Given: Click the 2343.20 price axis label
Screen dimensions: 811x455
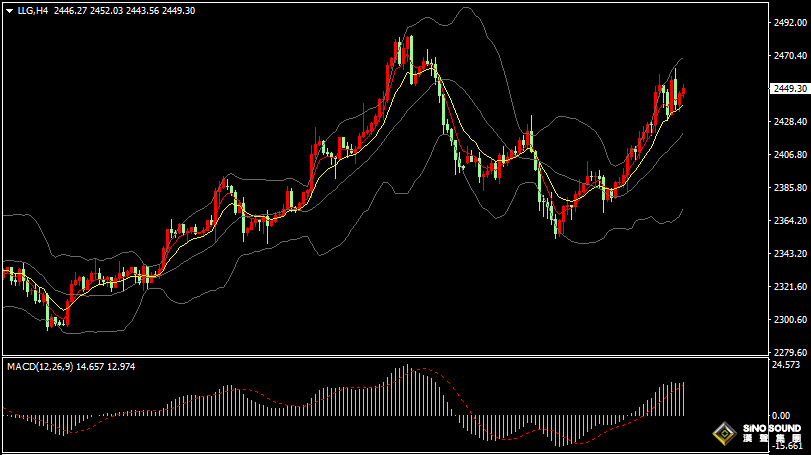Looking at the screenshot, I should [x=789, y=254].
